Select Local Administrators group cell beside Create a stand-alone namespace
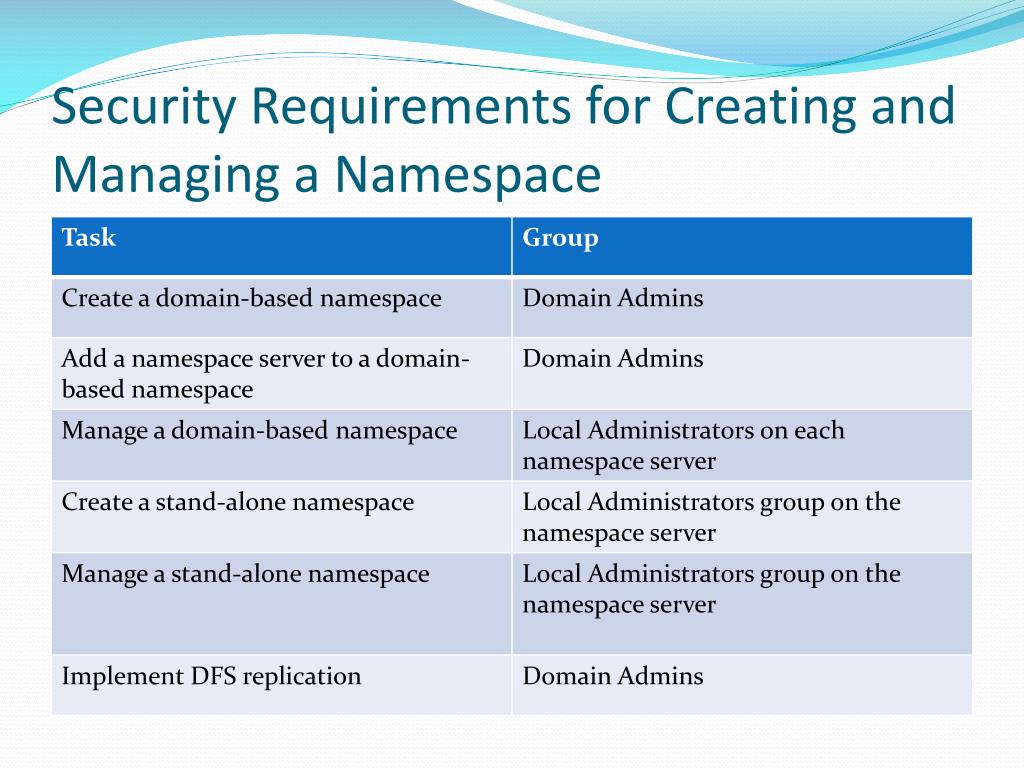 pyautogui.click(x=742, y=517)
